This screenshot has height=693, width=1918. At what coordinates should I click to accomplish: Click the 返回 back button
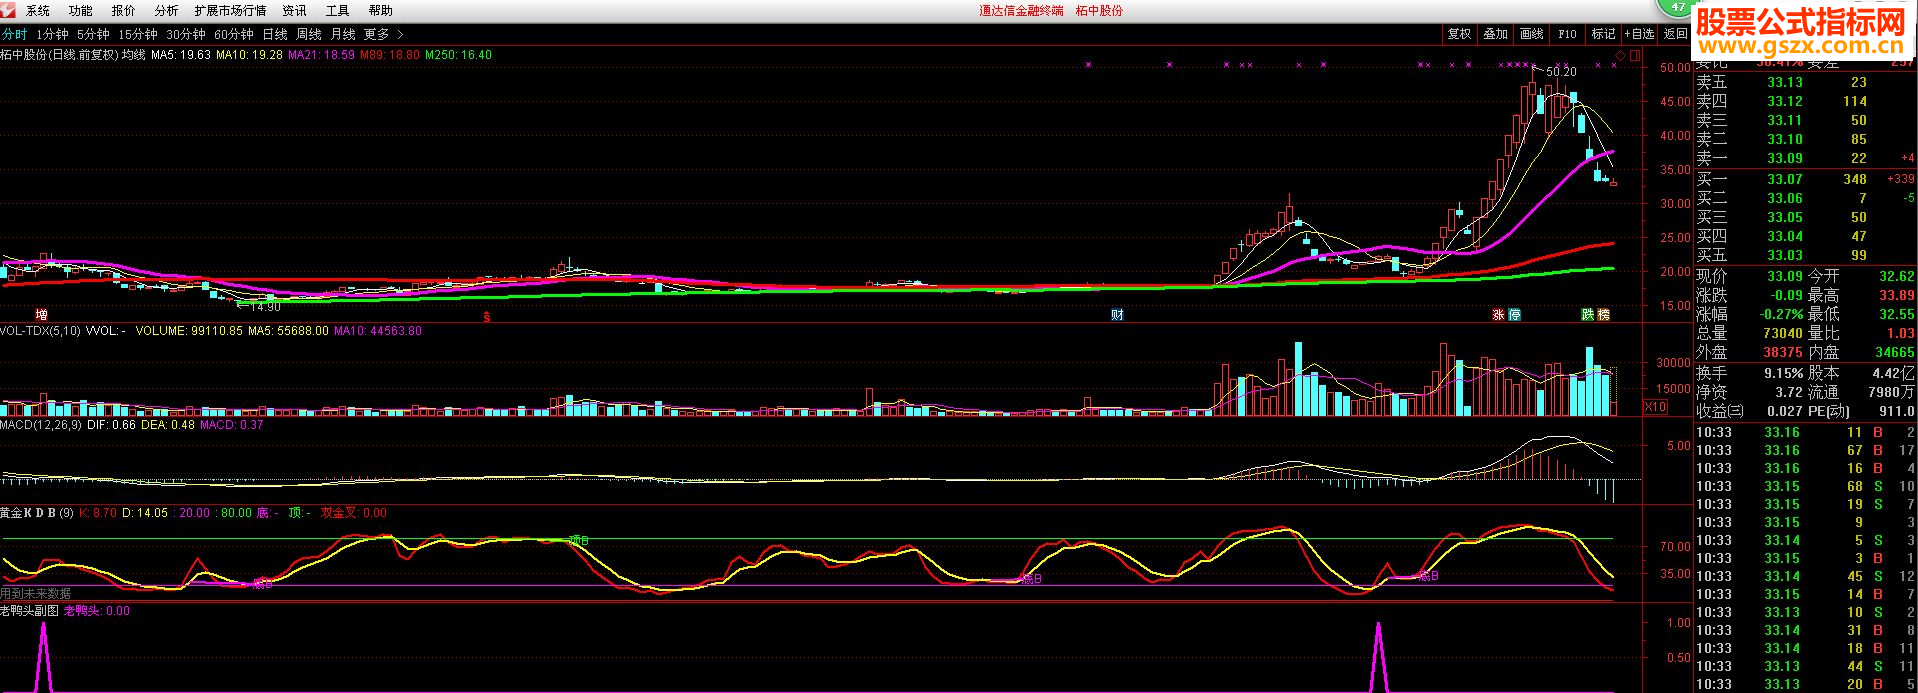[x=1675, y=34]
